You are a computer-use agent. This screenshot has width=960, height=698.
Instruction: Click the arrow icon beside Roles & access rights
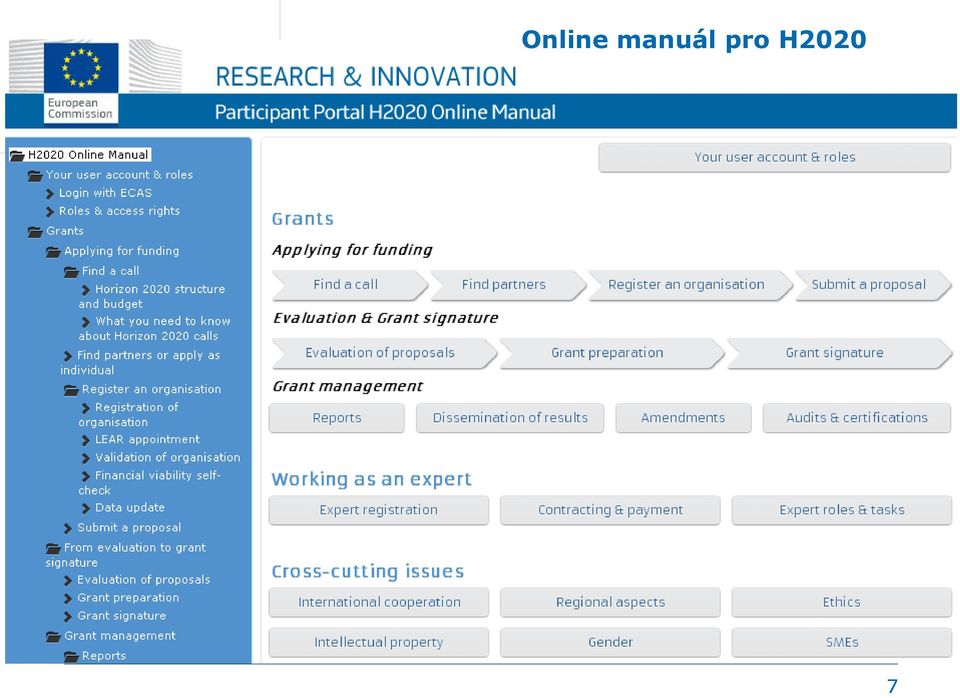pyautogui.click(x=50, y=212)
